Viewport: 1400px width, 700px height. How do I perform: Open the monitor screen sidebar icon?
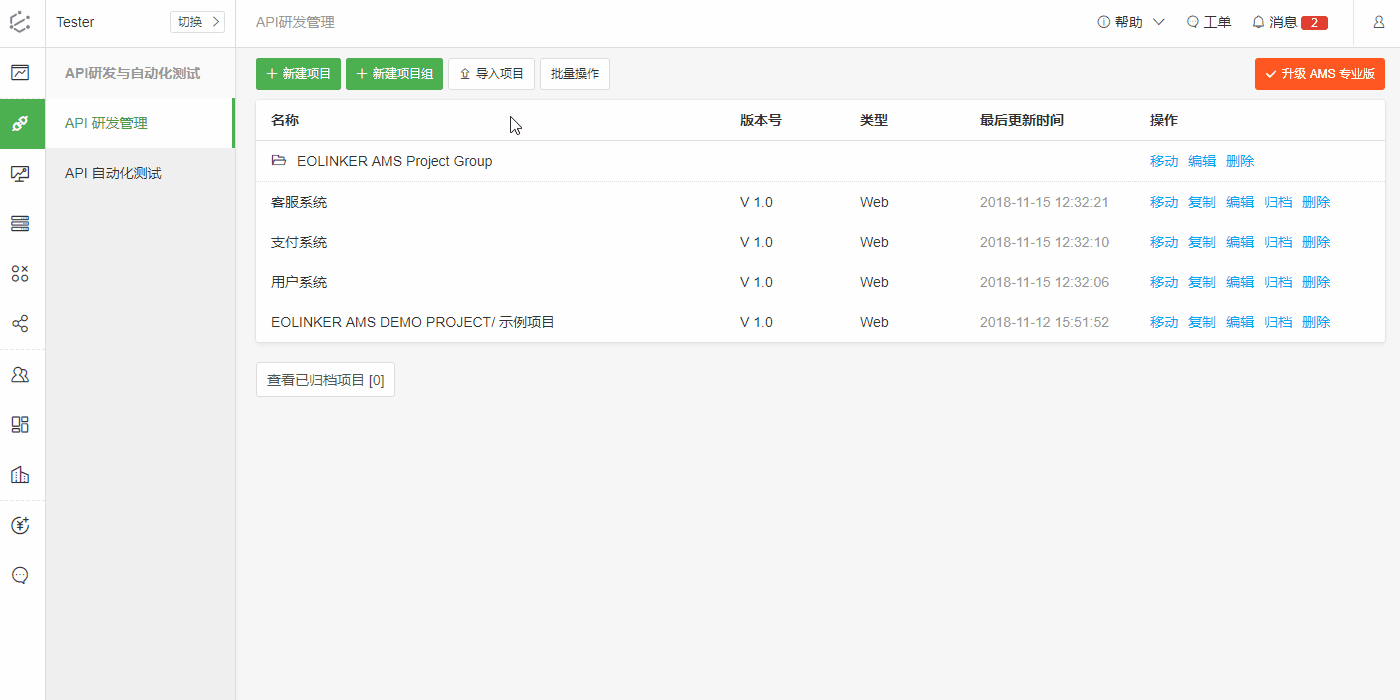click(x=20, y=174)
